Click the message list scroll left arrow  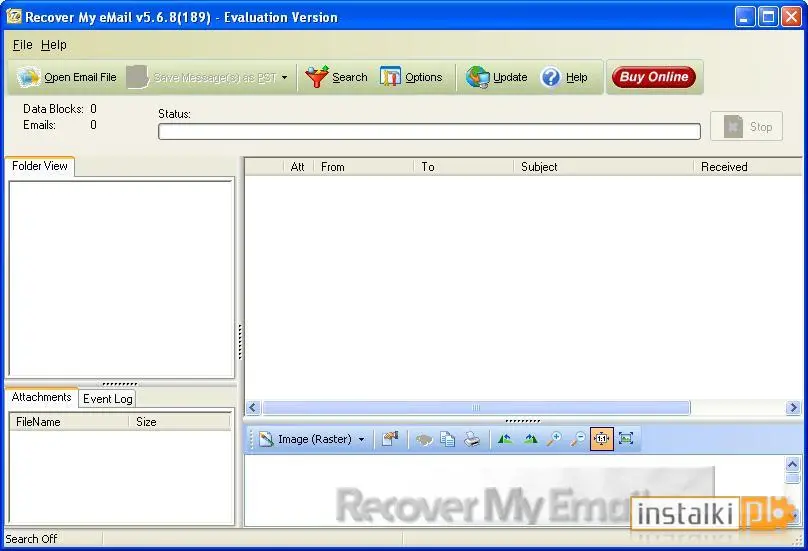252,408
